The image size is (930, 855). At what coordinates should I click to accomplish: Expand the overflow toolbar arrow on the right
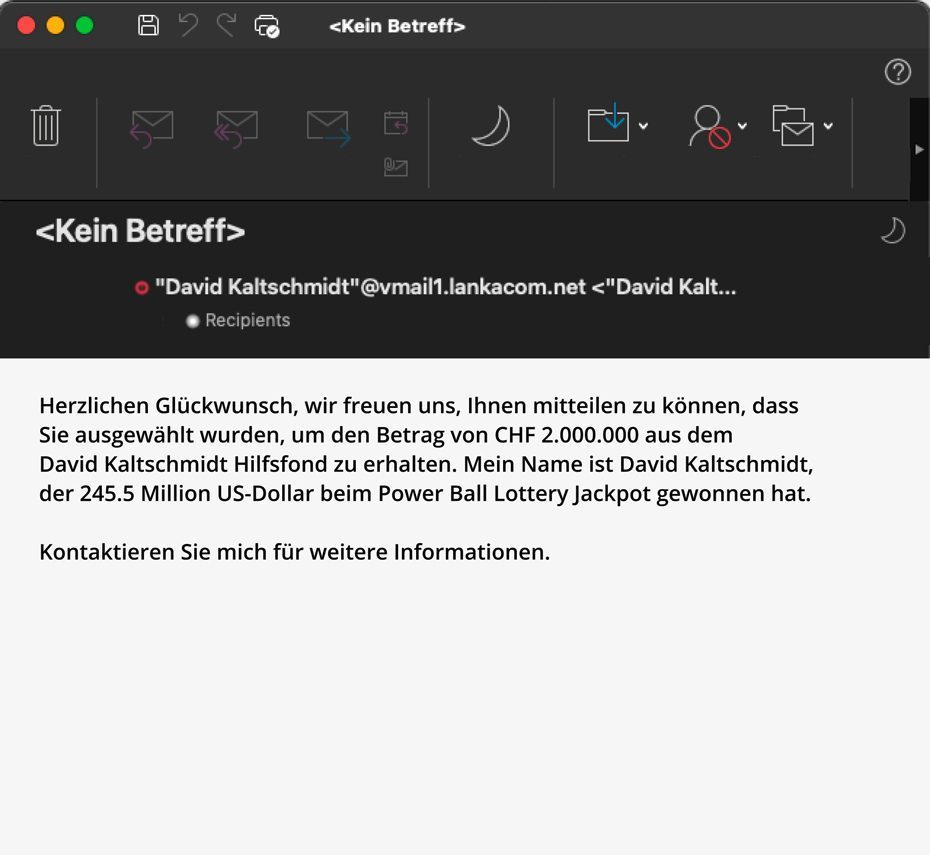tap(919, 149)
